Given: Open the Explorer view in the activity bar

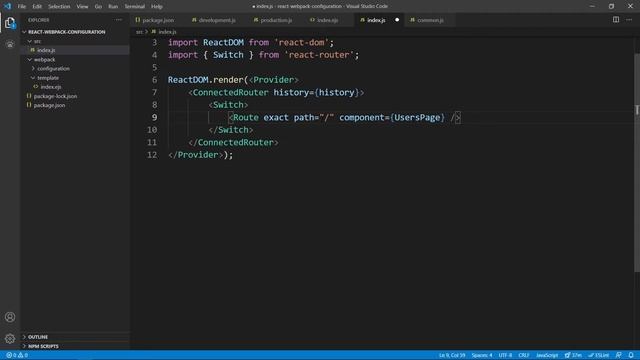Looking at the screenshot, I should click(10, 23).
